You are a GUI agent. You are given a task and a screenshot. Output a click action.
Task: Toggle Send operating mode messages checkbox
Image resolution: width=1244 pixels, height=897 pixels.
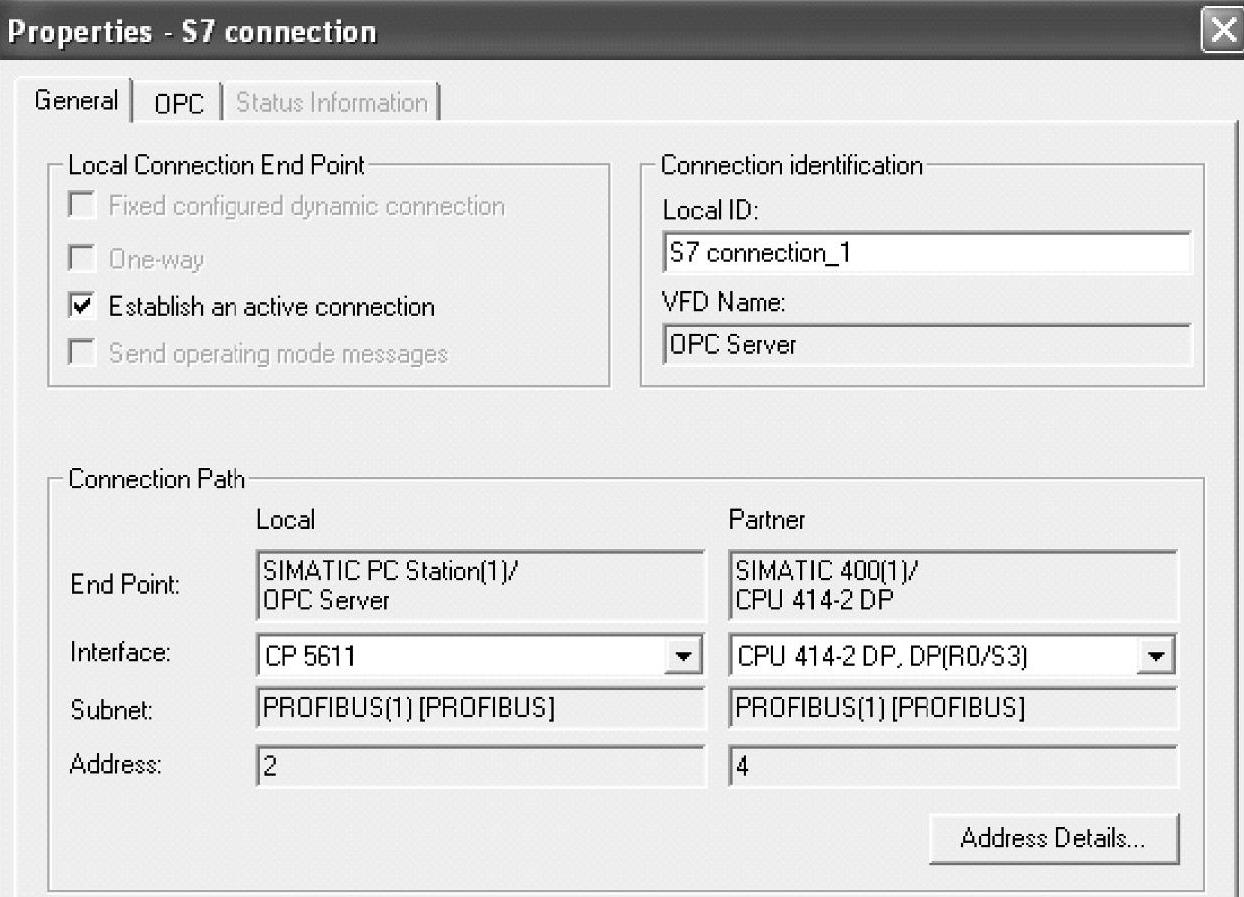coord(82,354)
